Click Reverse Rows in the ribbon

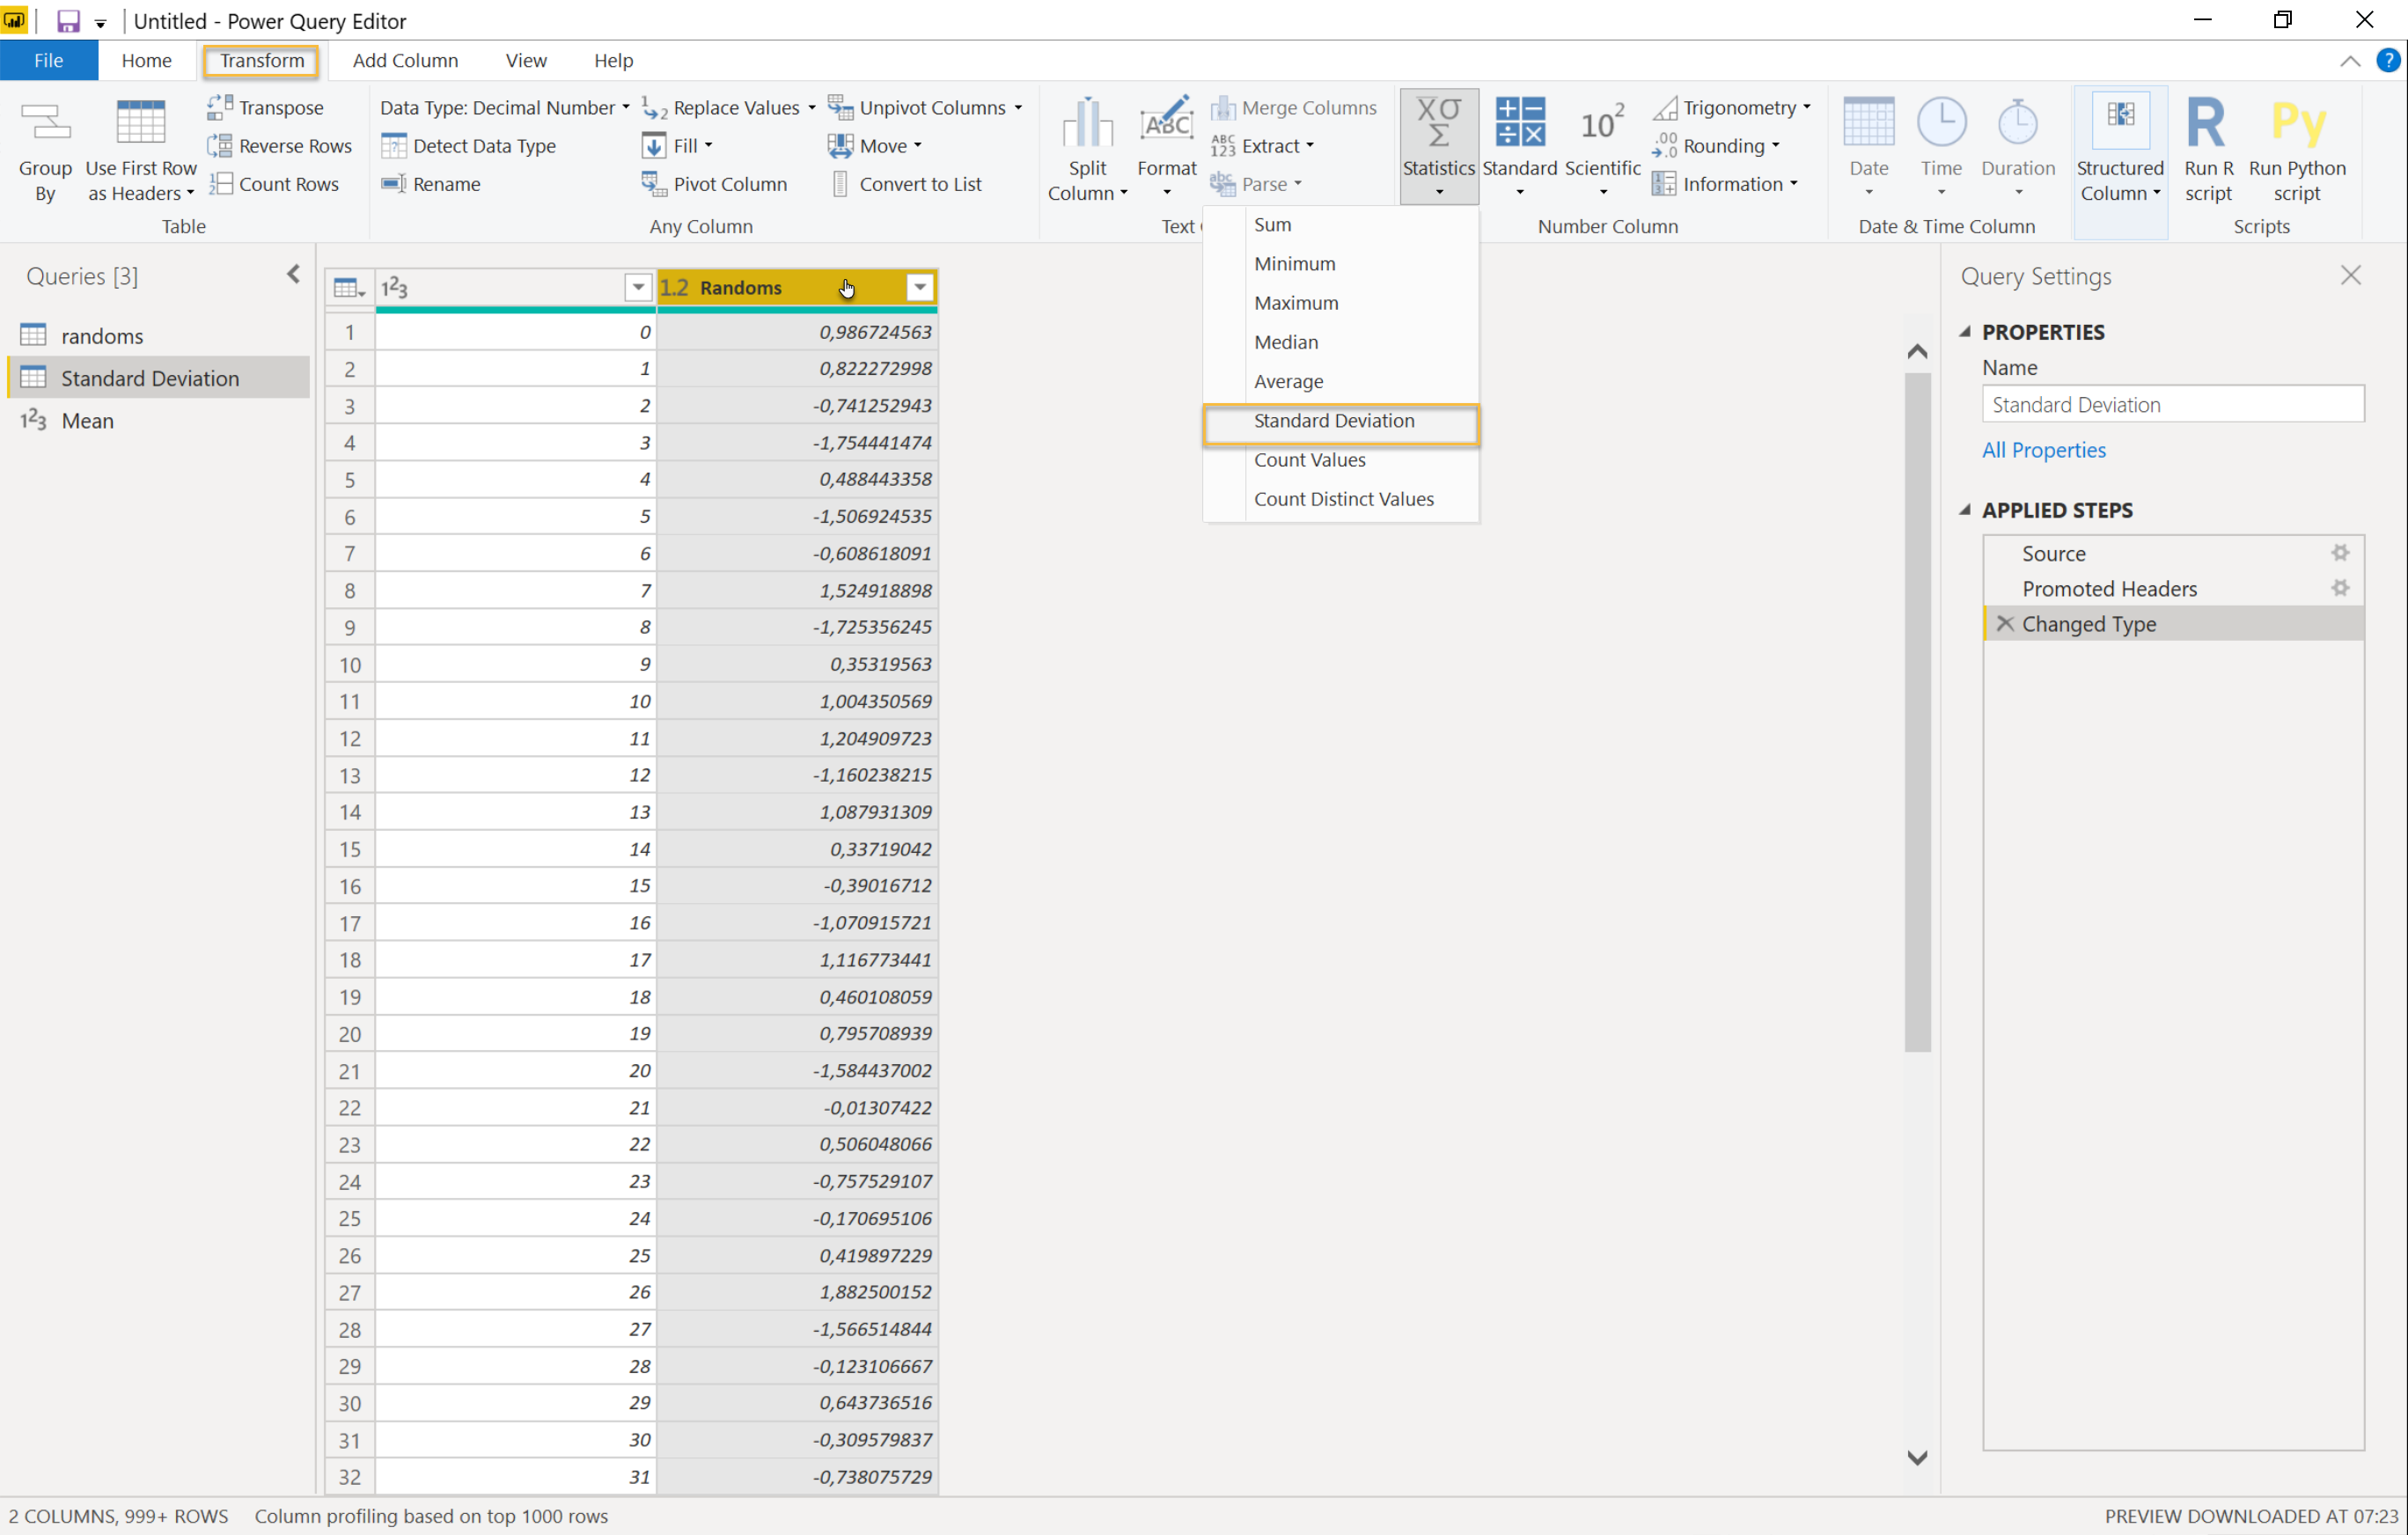pyautogui.click(x=280, y=146)
